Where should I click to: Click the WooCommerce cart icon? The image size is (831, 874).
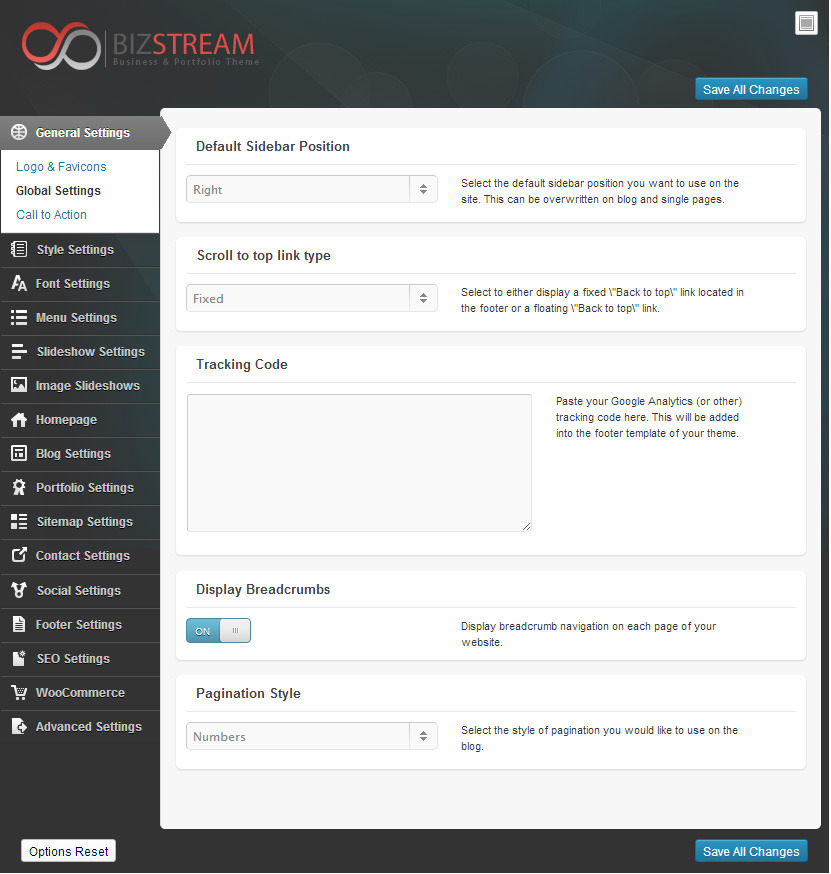(x=19, y=693)
